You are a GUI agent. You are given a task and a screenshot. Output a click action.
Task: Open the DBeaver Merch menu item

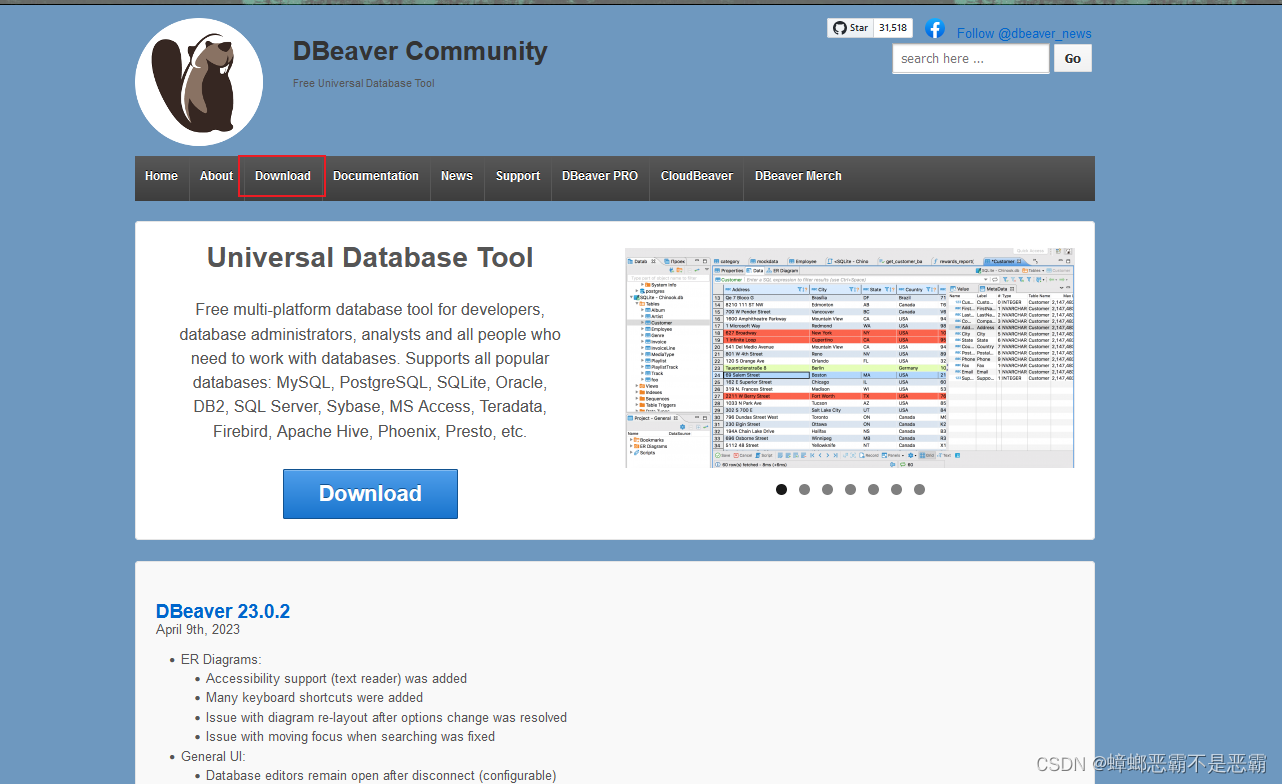pos(798,176)
